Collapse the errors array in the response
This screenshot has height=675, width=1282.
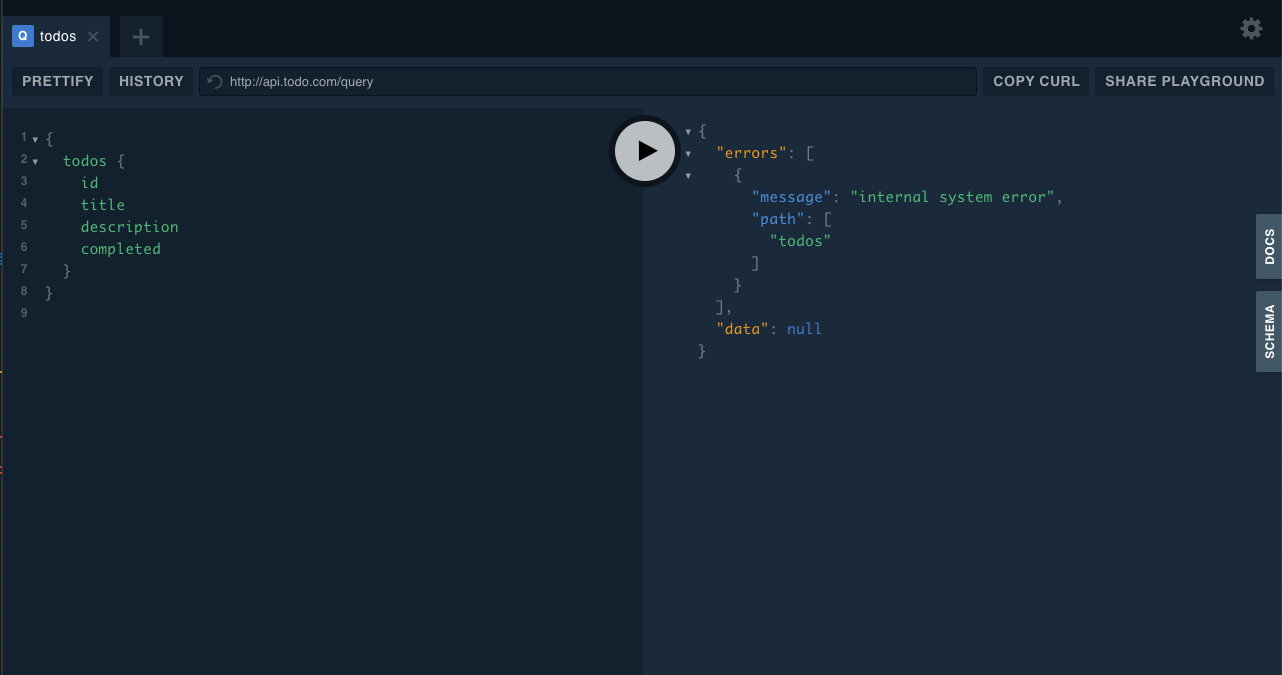(687, 152)
